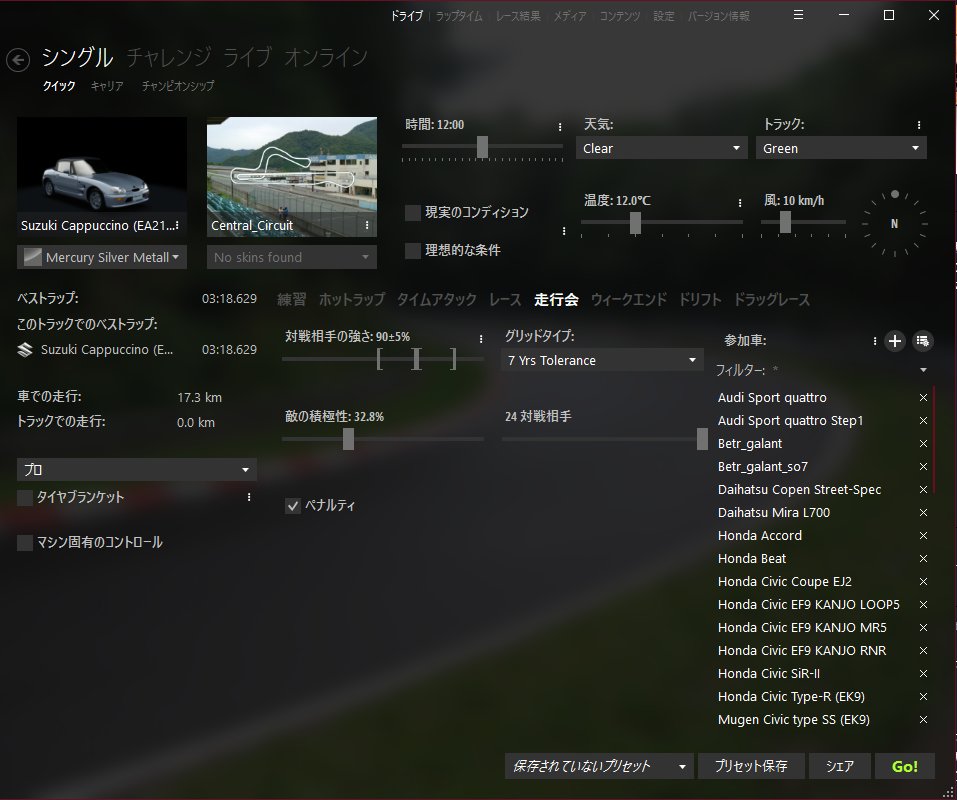Select the Suzuki Cappuccino car thumbnail
The height and width of the screenshot is (800, 957).
pyautogui.click(x=102, y=177)
